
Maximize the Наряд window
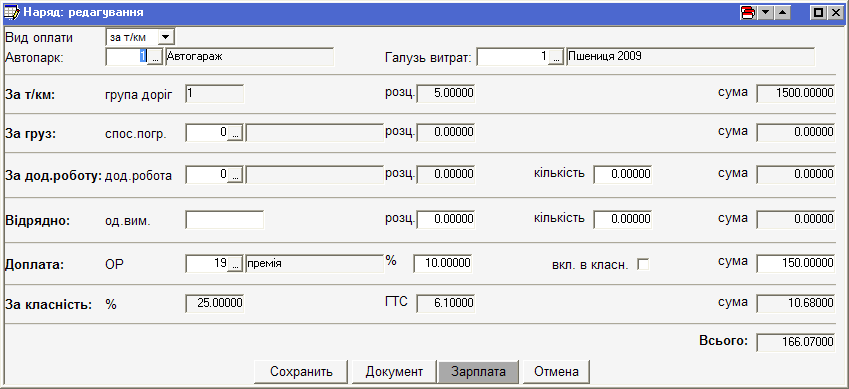pos(818,12)
